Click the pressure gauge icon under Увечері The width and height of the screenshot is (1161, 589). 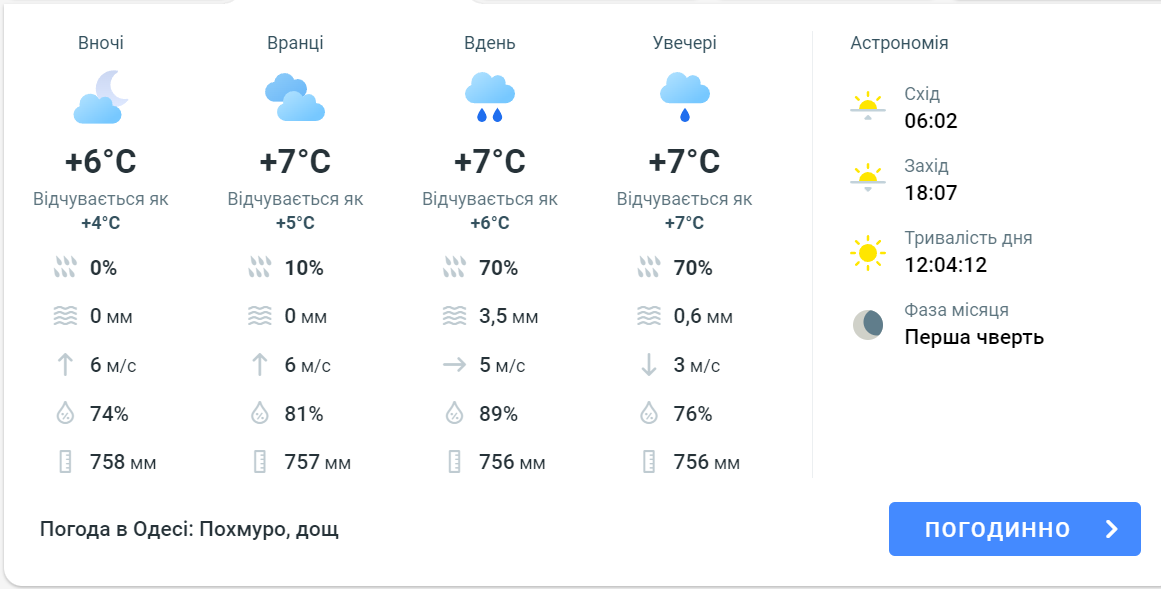pos(649,462)
